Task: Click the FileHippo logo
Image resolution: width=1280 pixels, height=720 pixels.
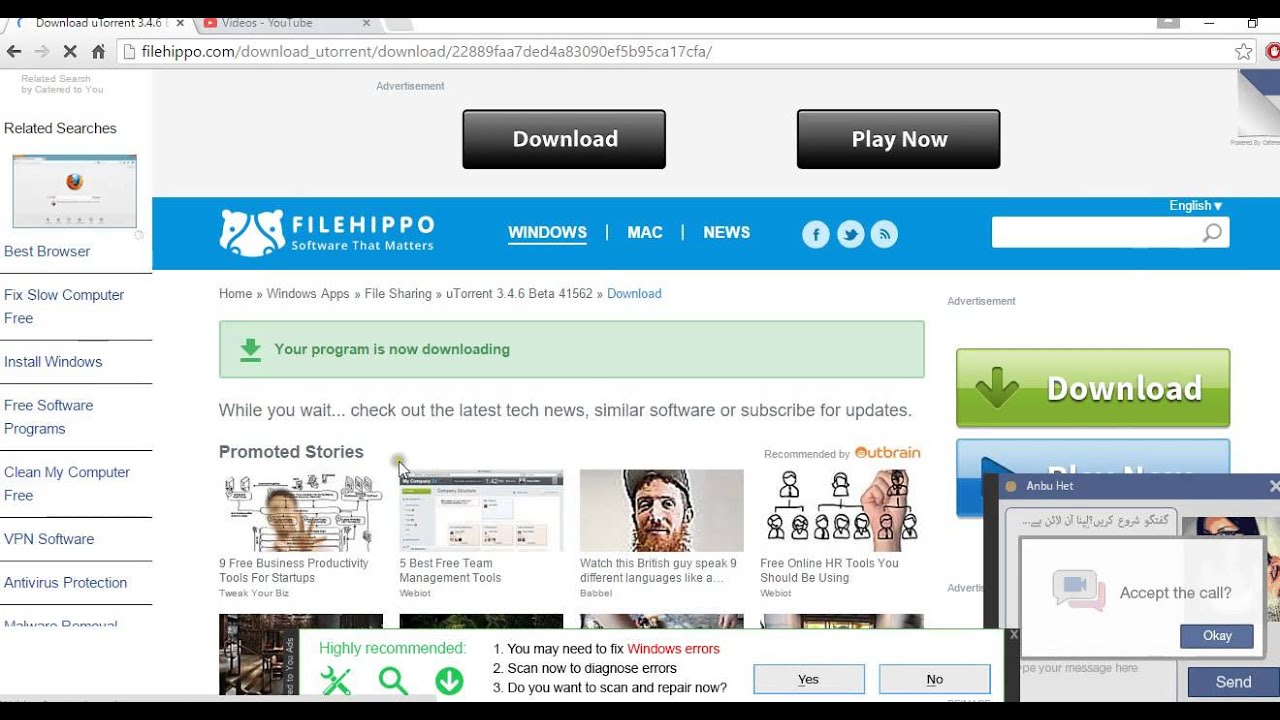Action: click(x=327, y=232)
